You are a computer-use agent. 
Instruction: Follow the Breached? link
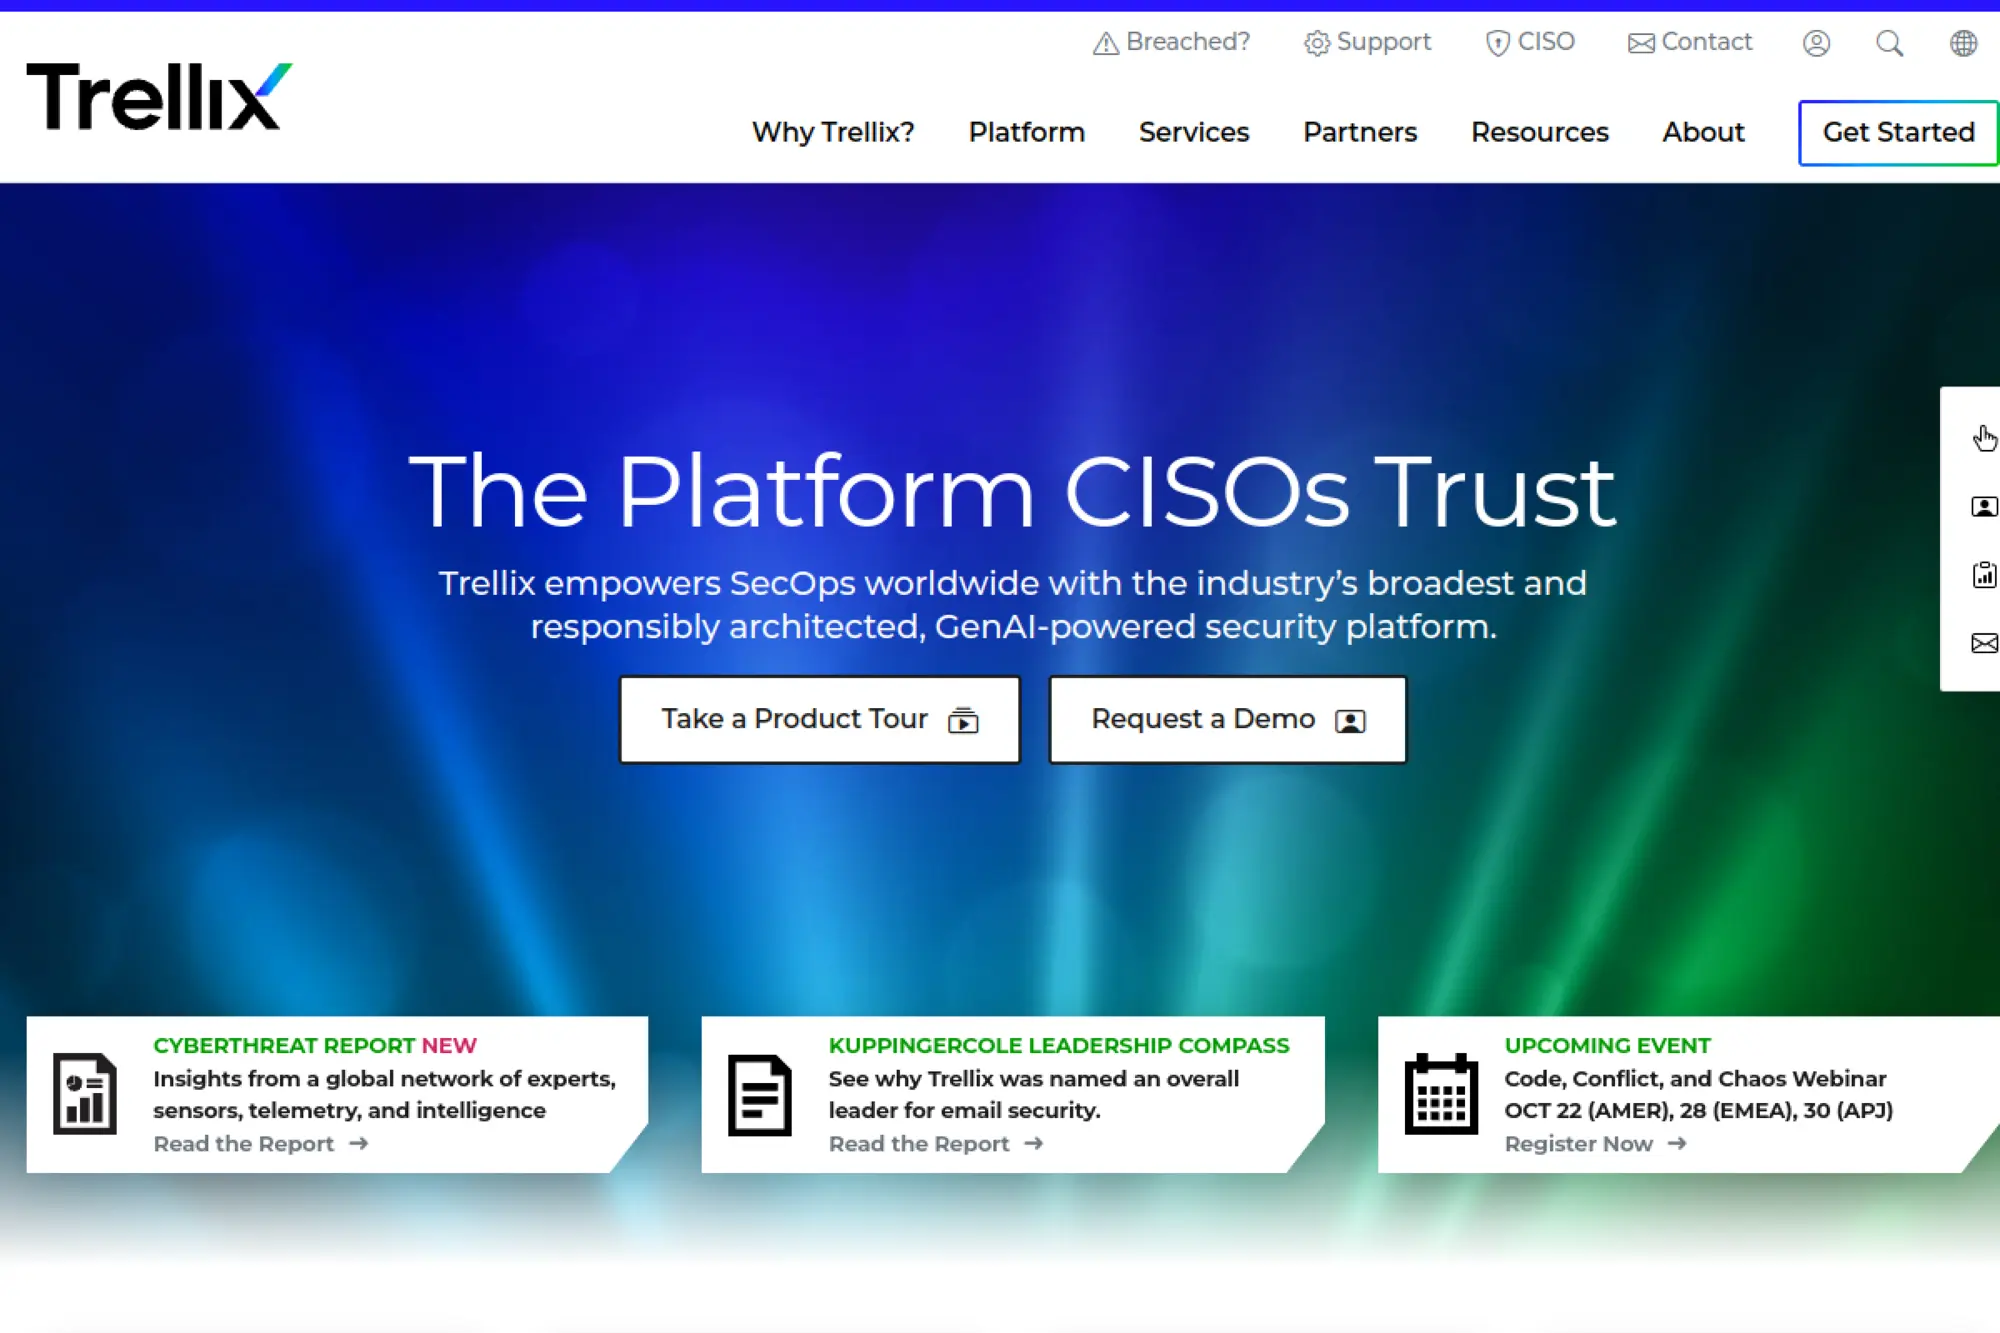1171,42
